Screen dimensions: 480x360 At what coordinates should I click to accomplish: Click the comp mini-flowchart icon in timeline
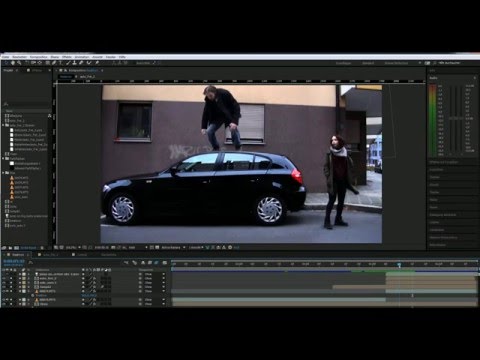[x=126, y=263]
